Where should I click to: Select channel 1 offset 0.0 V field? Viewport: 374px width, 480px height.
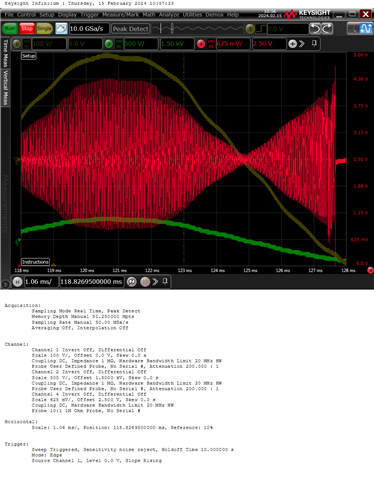pyautogui.click(x=85, y=44)
